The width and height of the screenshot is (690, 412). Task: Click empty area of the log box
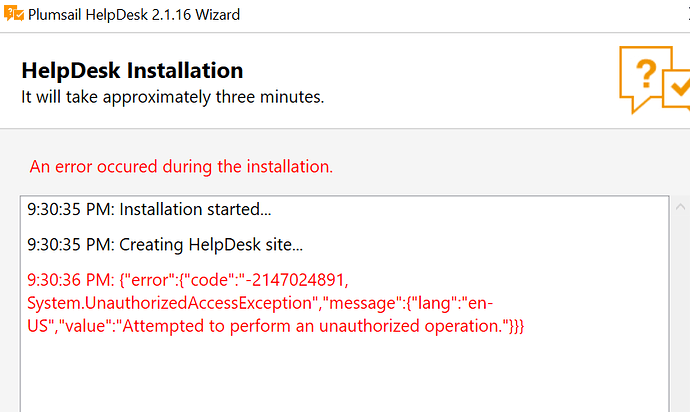(344, 374)
